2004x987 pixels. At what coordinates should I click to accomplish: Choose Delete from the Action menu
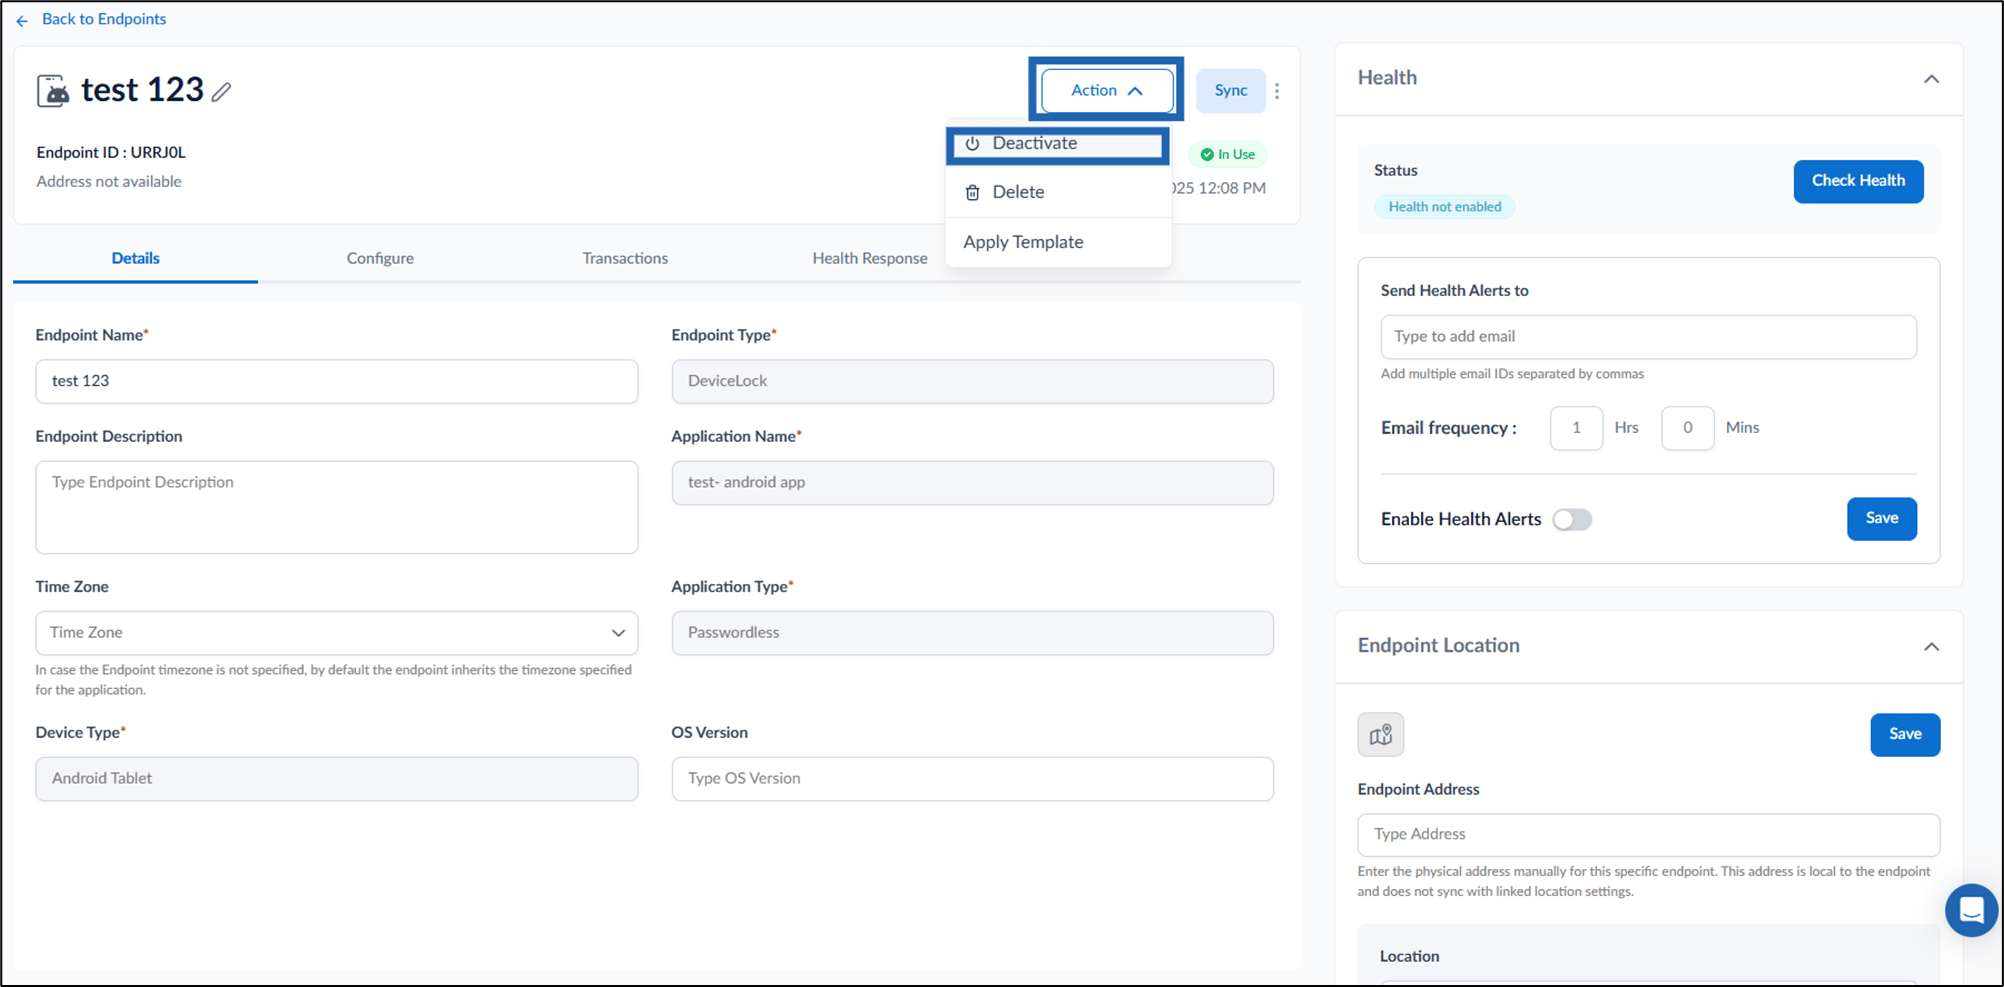coord(1057,192)
